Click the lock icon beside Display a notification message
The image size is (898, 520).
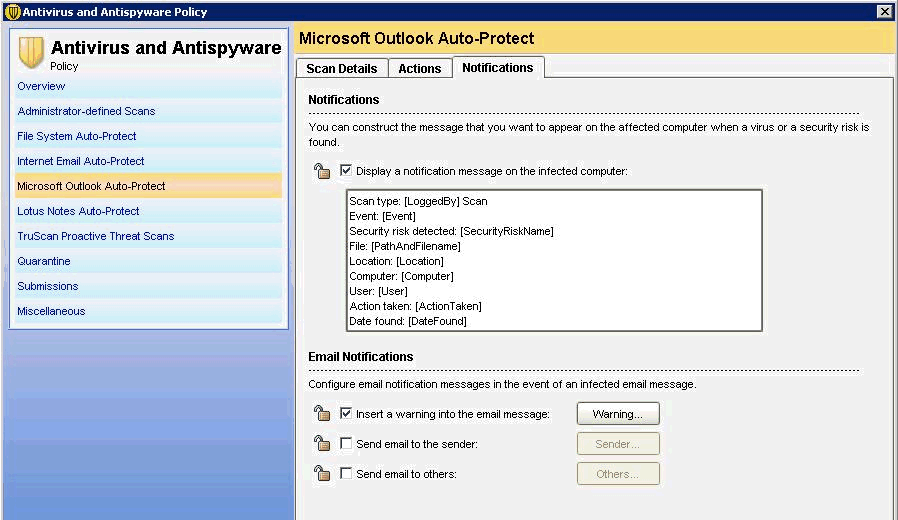322,172
